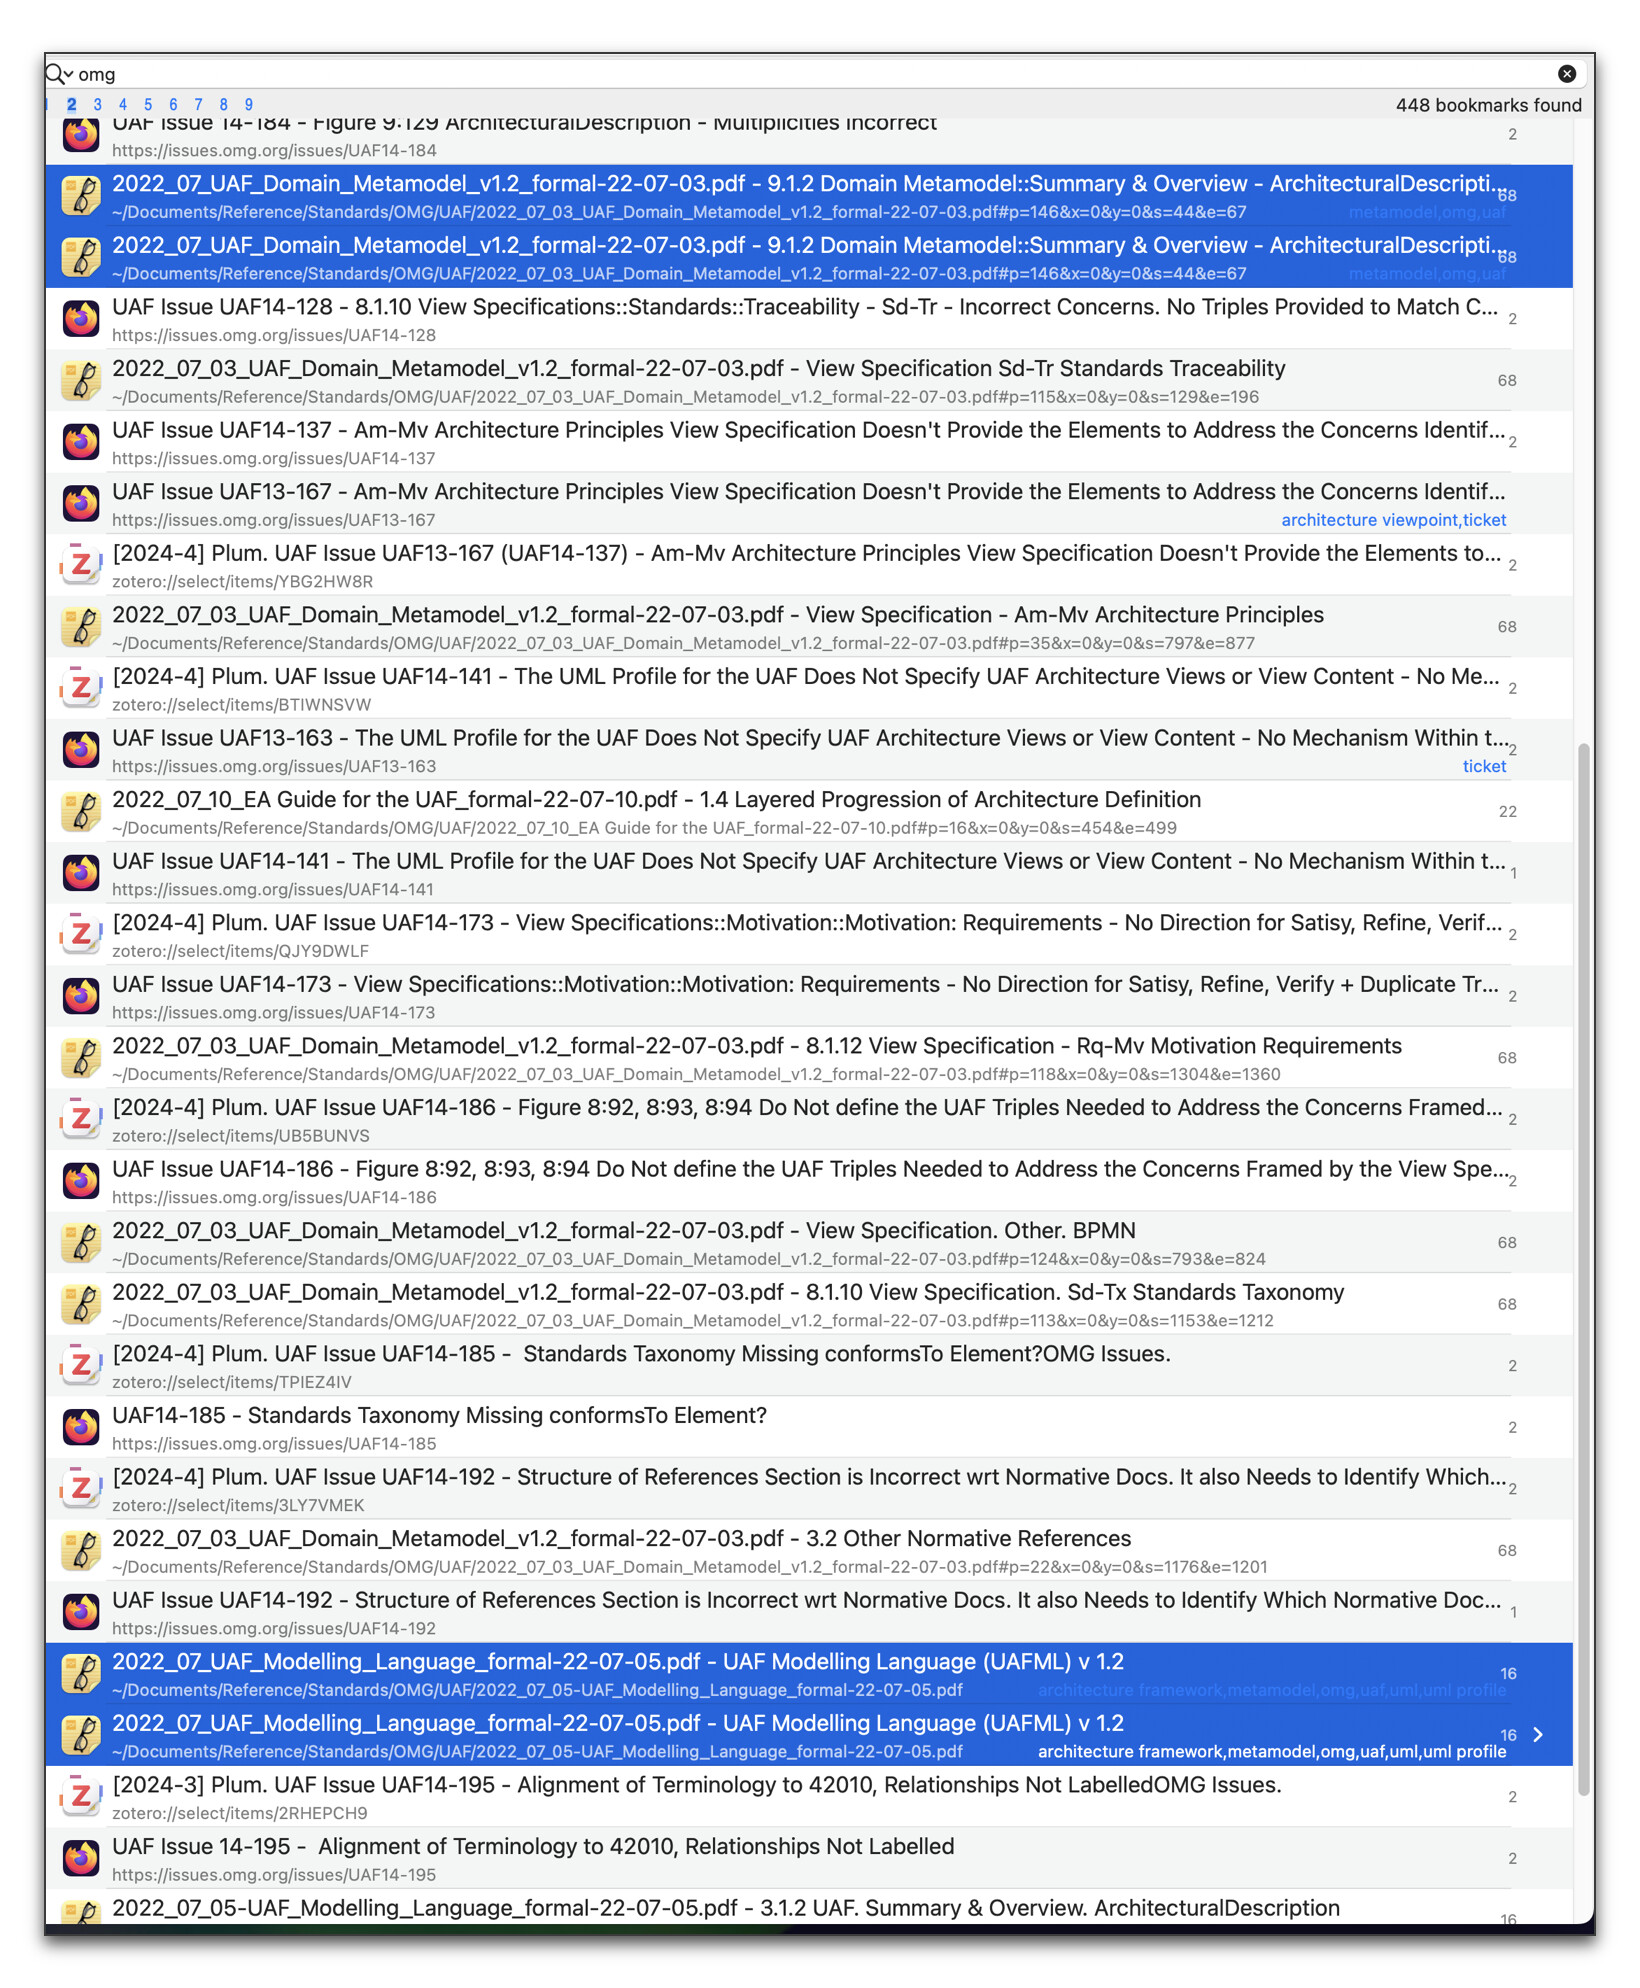Click the 'ticket' tag on UAF13-163 row
The image size is (1640, 1988).
[x=1483, y=766]
